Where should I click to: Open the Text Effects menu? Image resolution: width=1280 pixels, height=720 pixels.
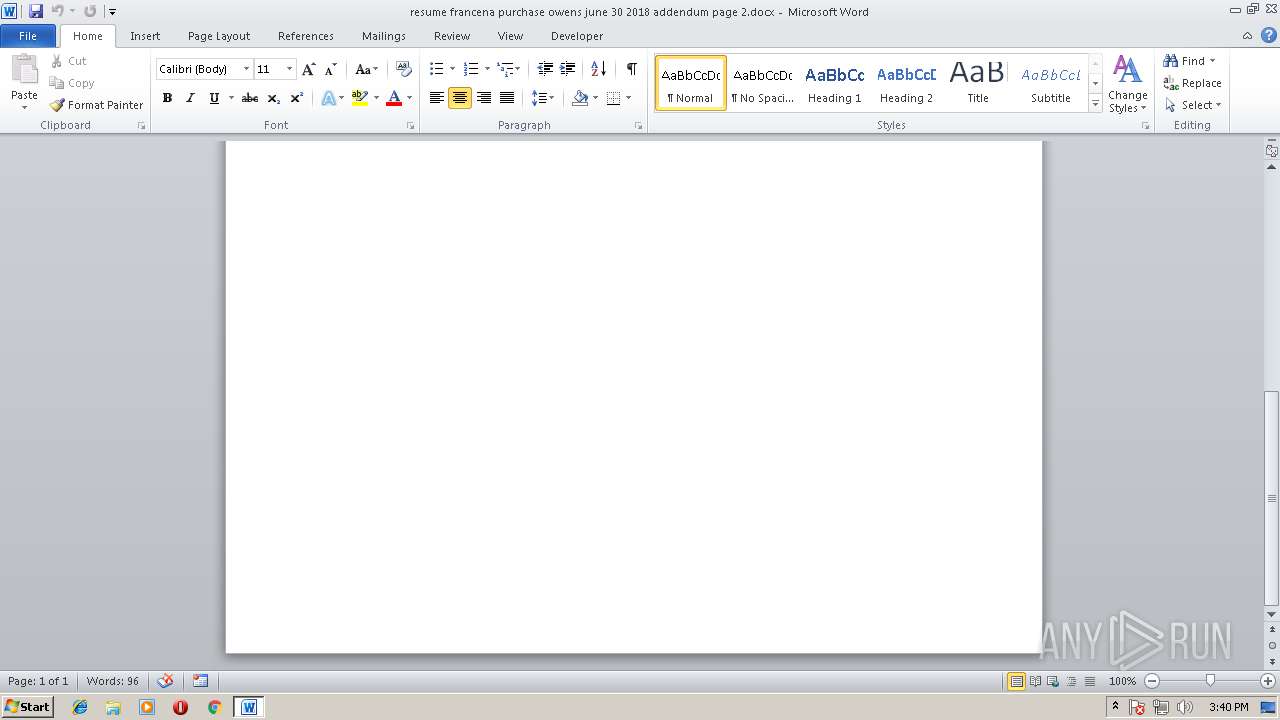(332, 98)
